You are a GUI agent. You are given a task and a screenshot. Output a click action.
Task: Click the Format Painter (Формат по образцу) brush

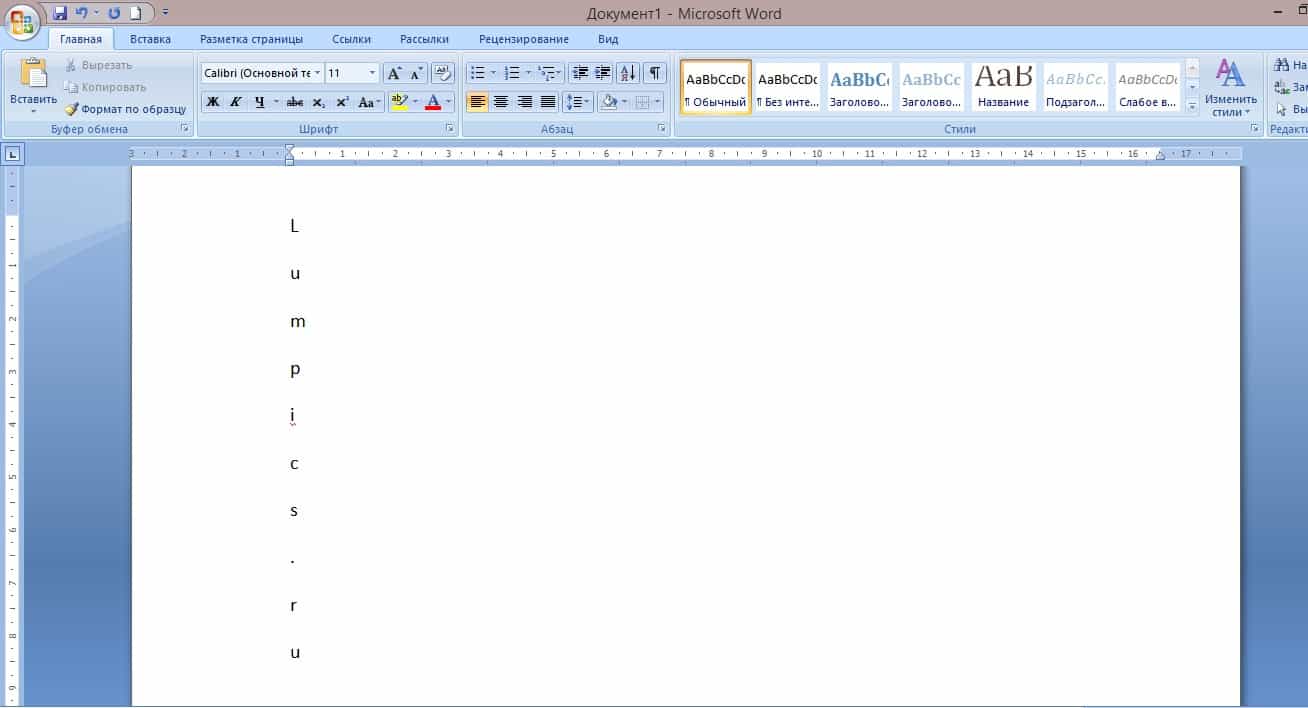tap(72, 109)
